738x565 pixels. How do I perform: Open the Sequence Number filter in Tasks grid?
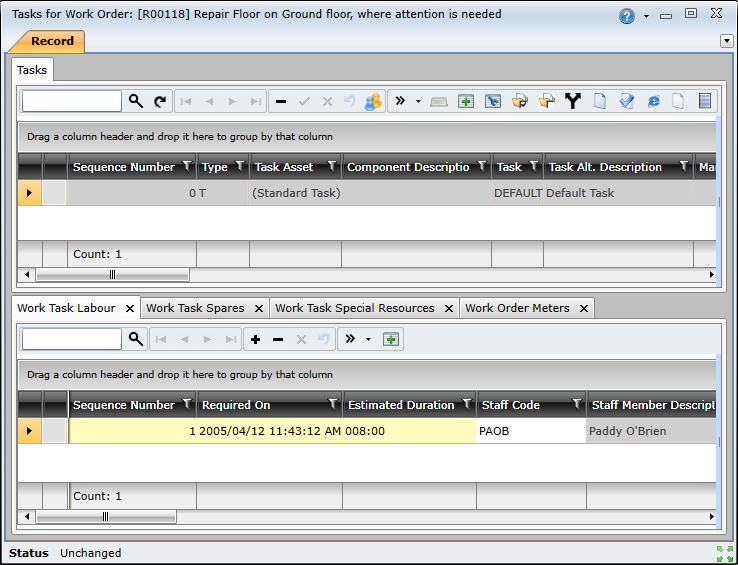pyautogui.click(x=186, y=167)
